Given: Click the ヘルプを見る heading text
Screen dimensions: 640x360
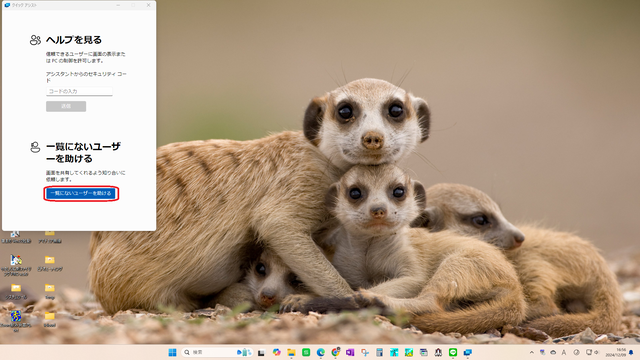Looking at the screenshot, I should click(73, 40).
